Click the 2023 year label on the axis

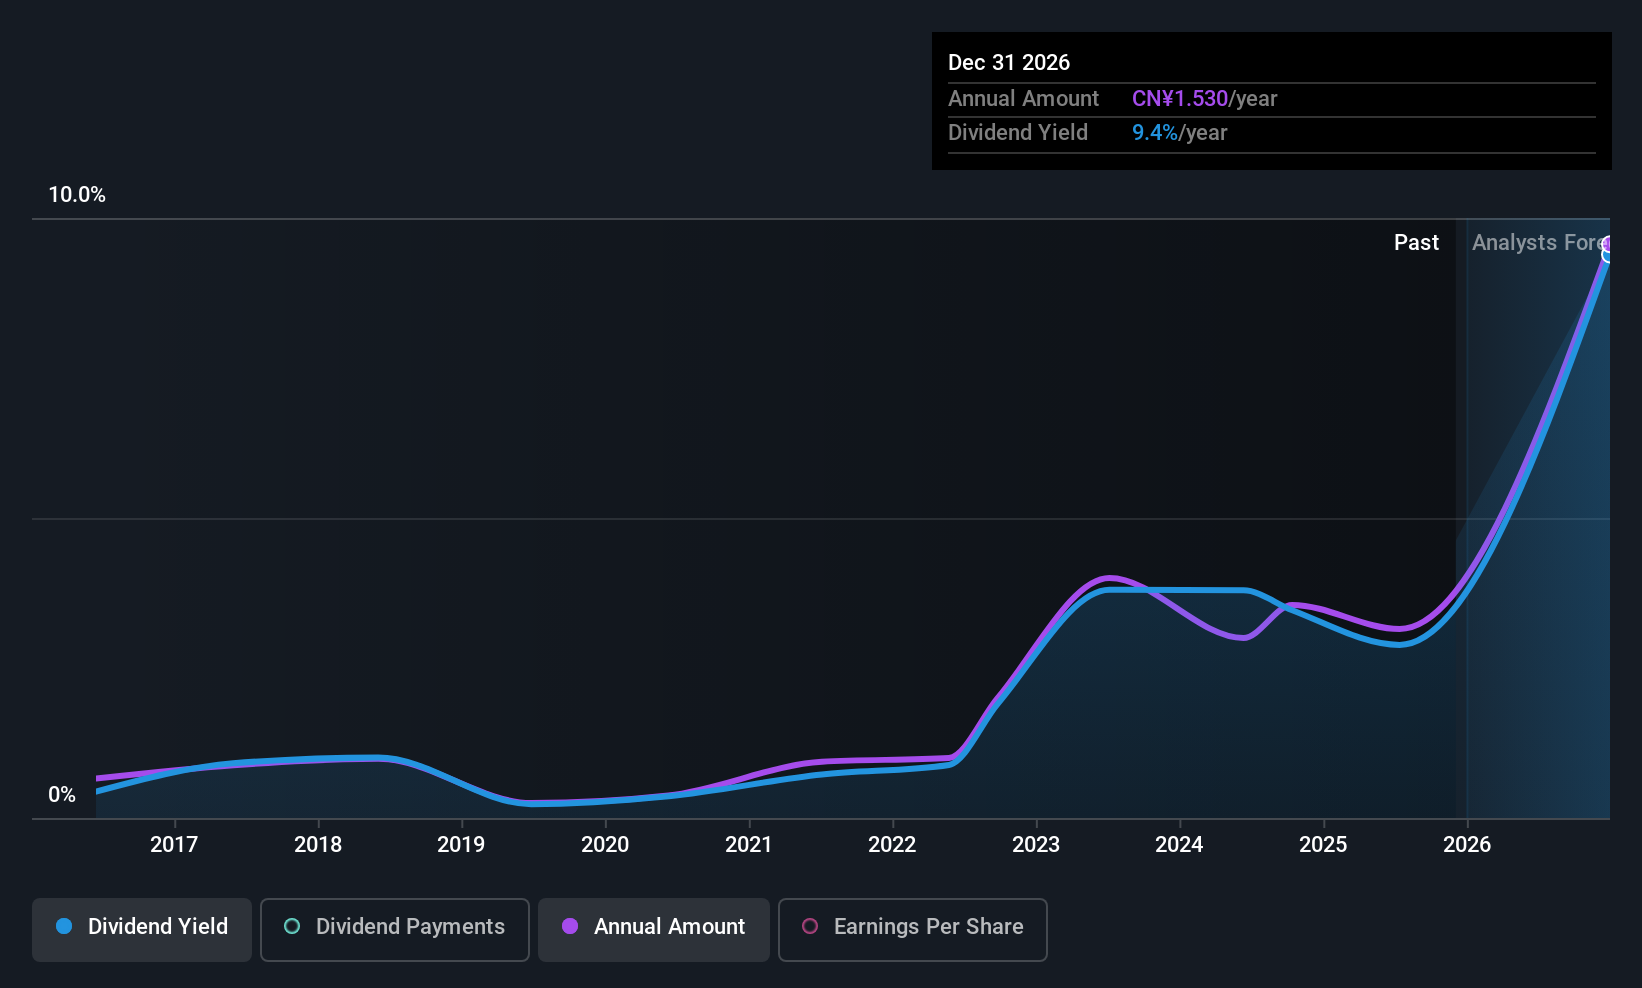1036,844
